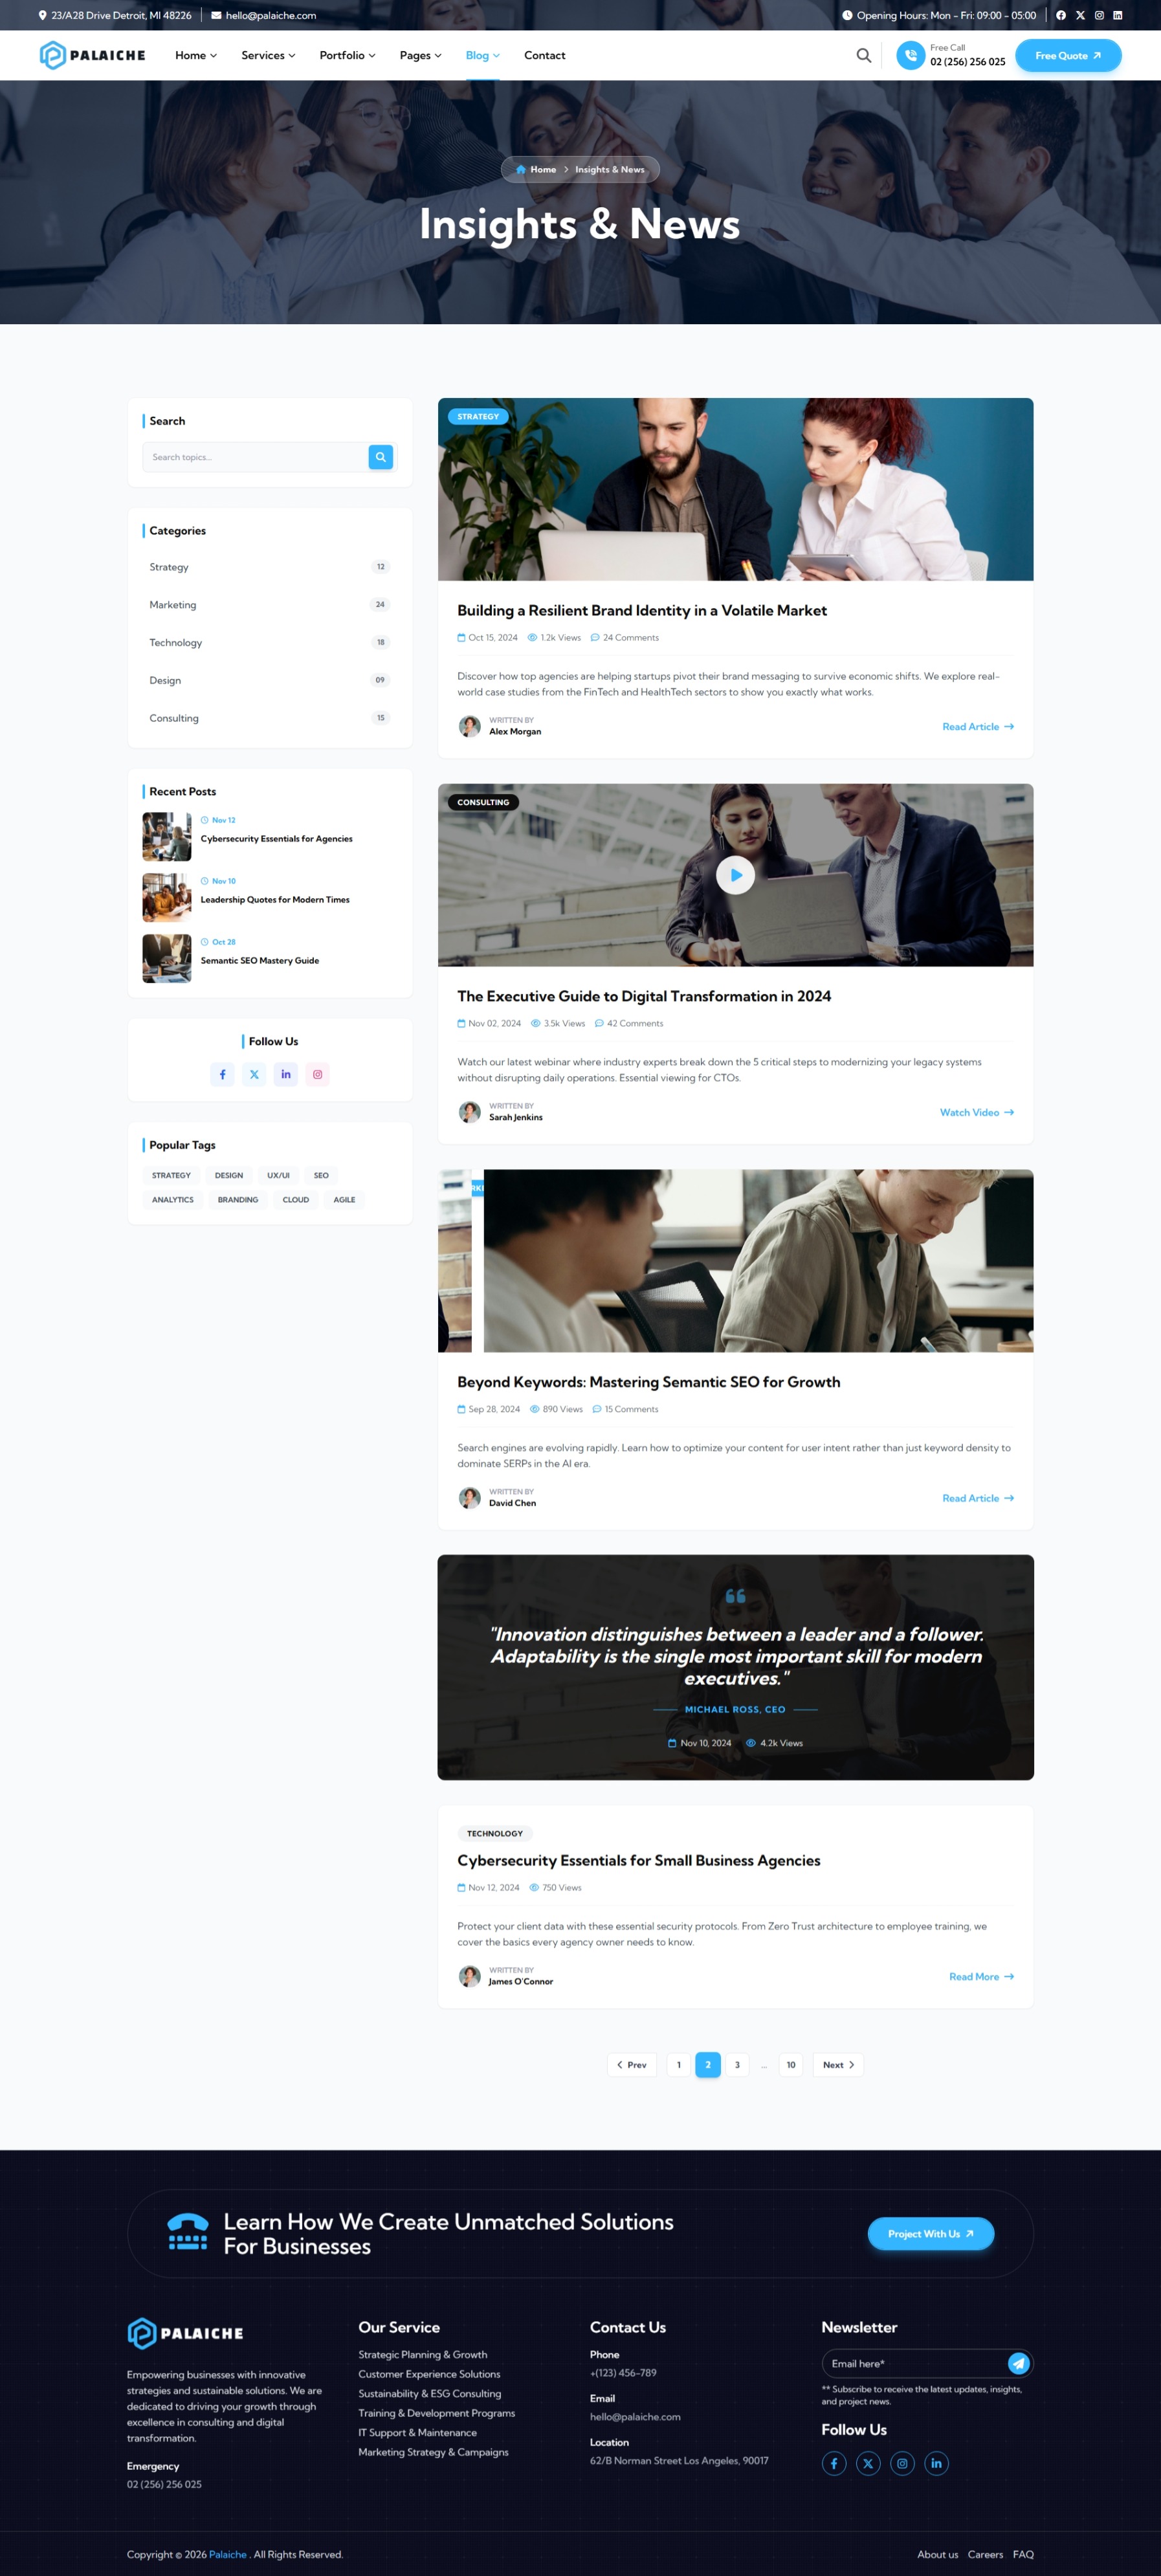Open the hello@palaiche.com email in top bar

pos(264,15)
